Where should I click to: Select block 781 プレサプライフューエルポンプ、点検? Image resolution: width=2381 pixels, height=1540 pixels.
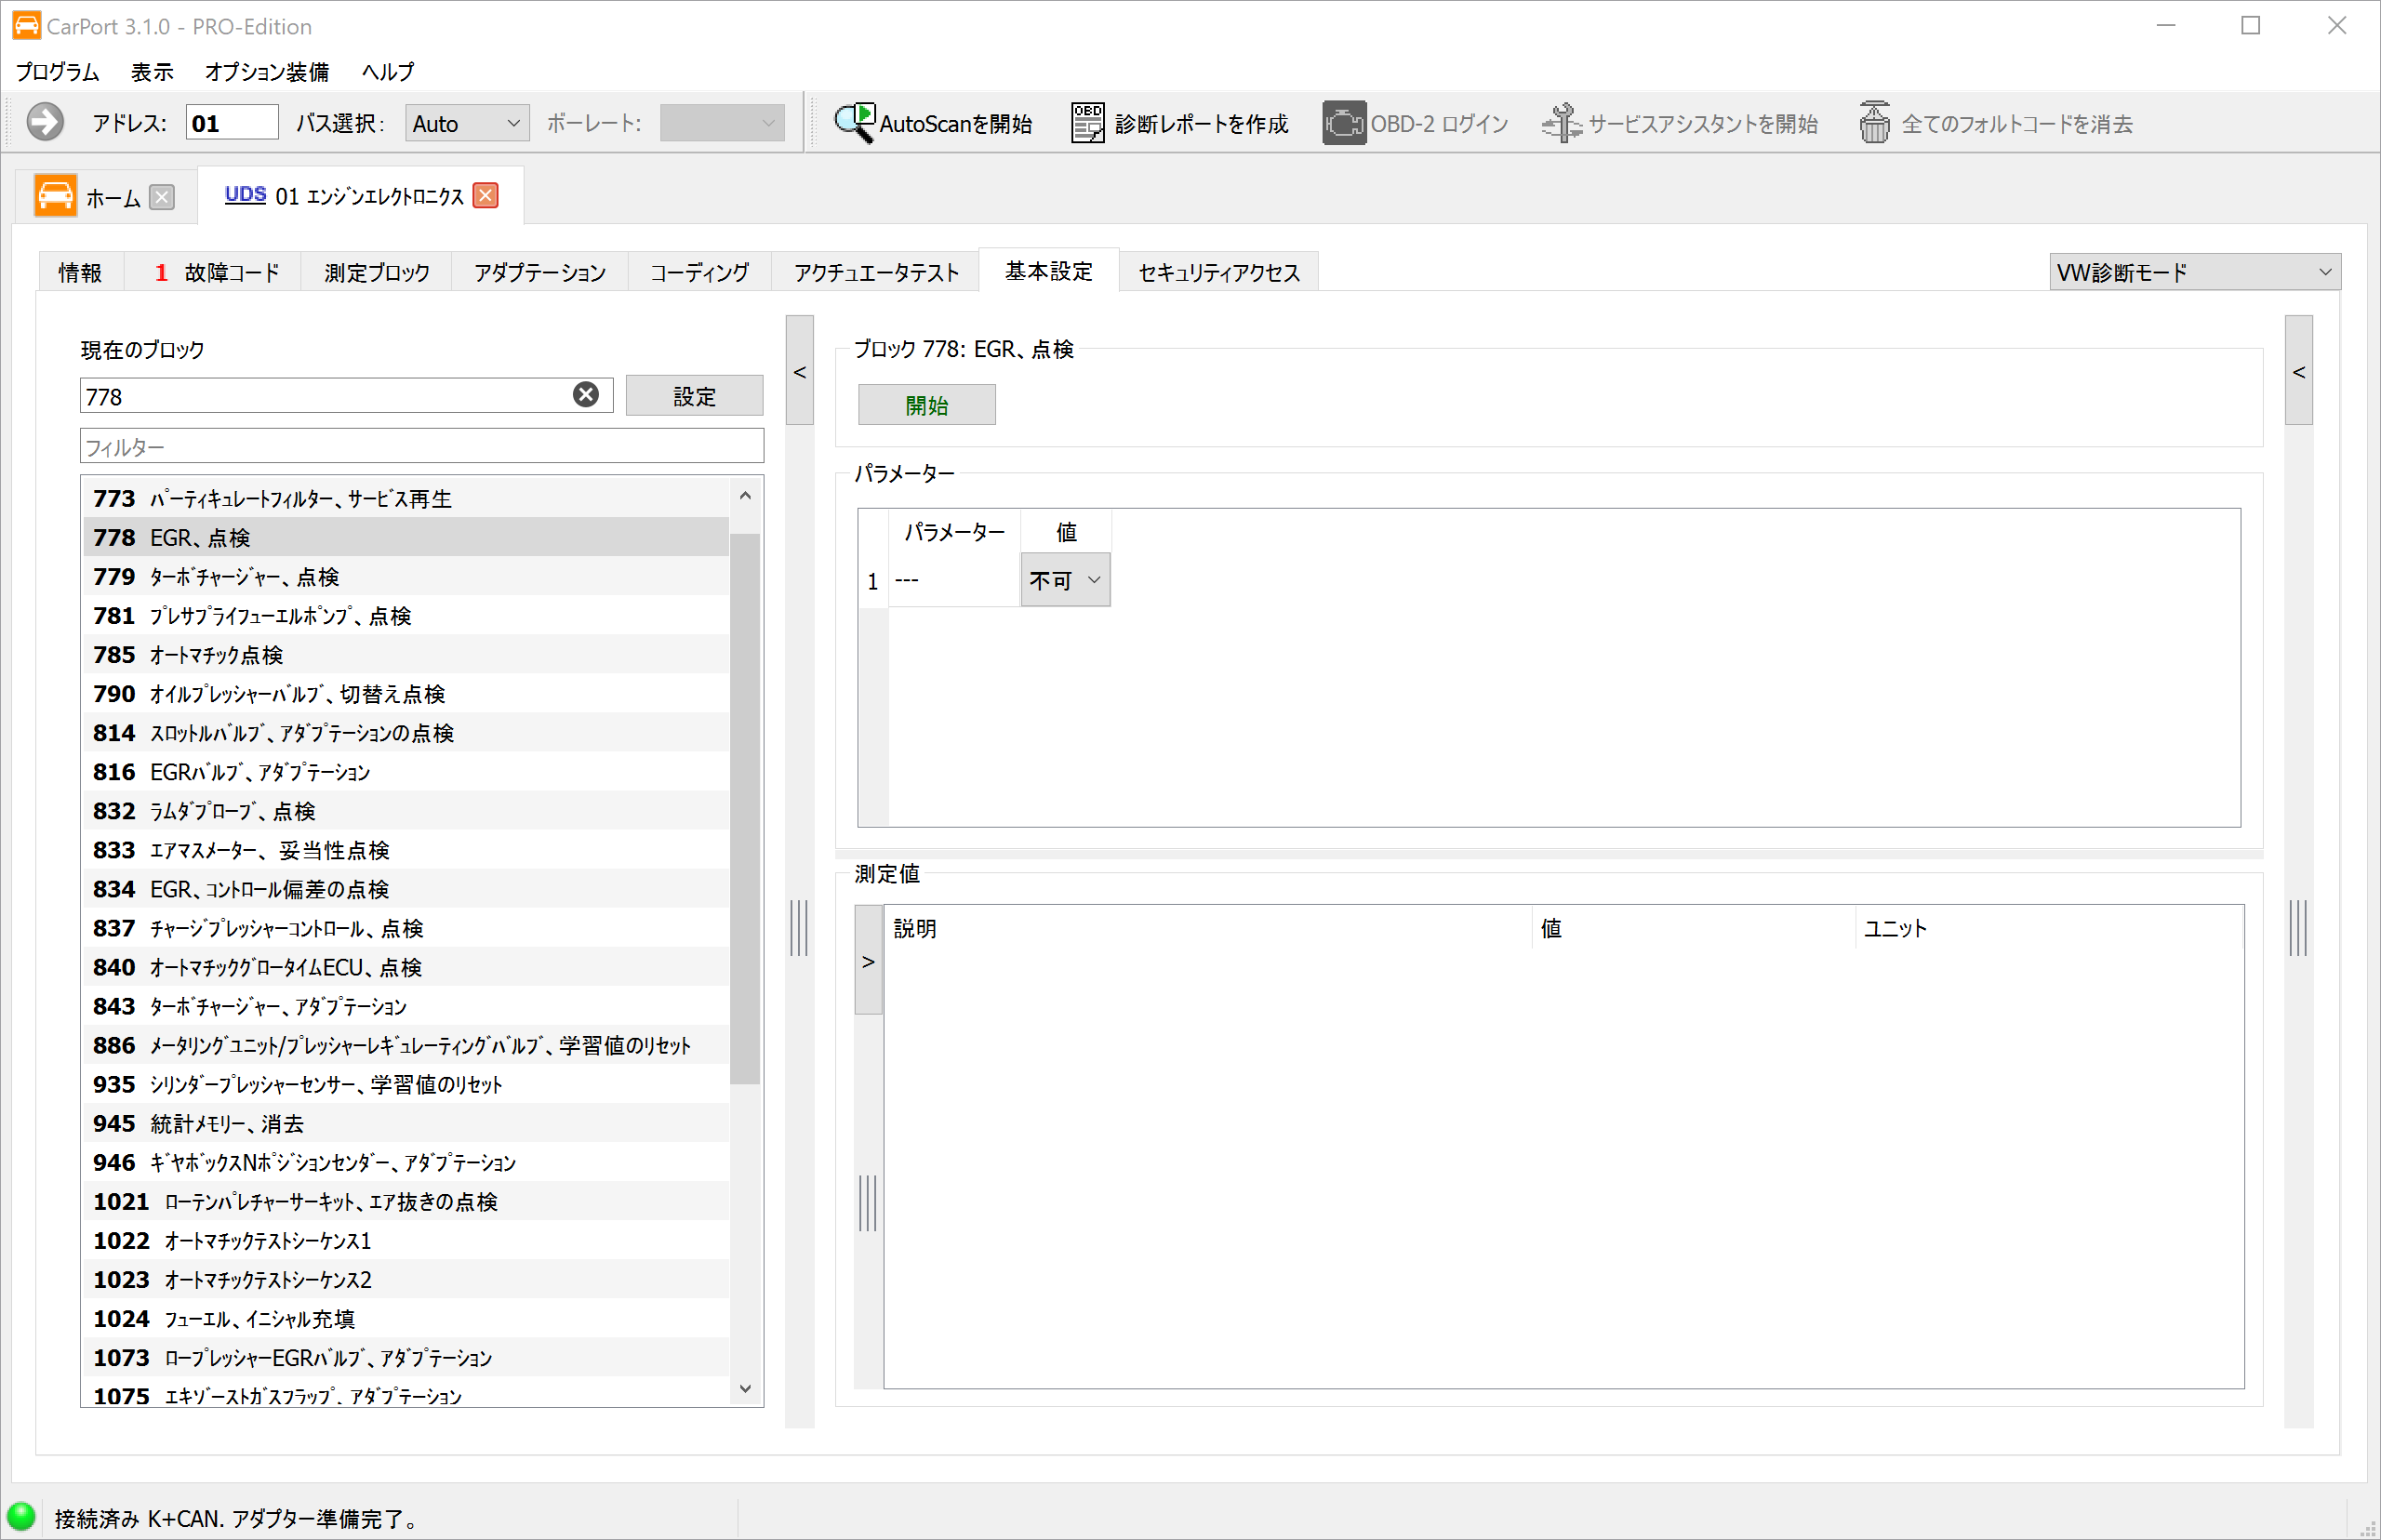pos(406,615)
